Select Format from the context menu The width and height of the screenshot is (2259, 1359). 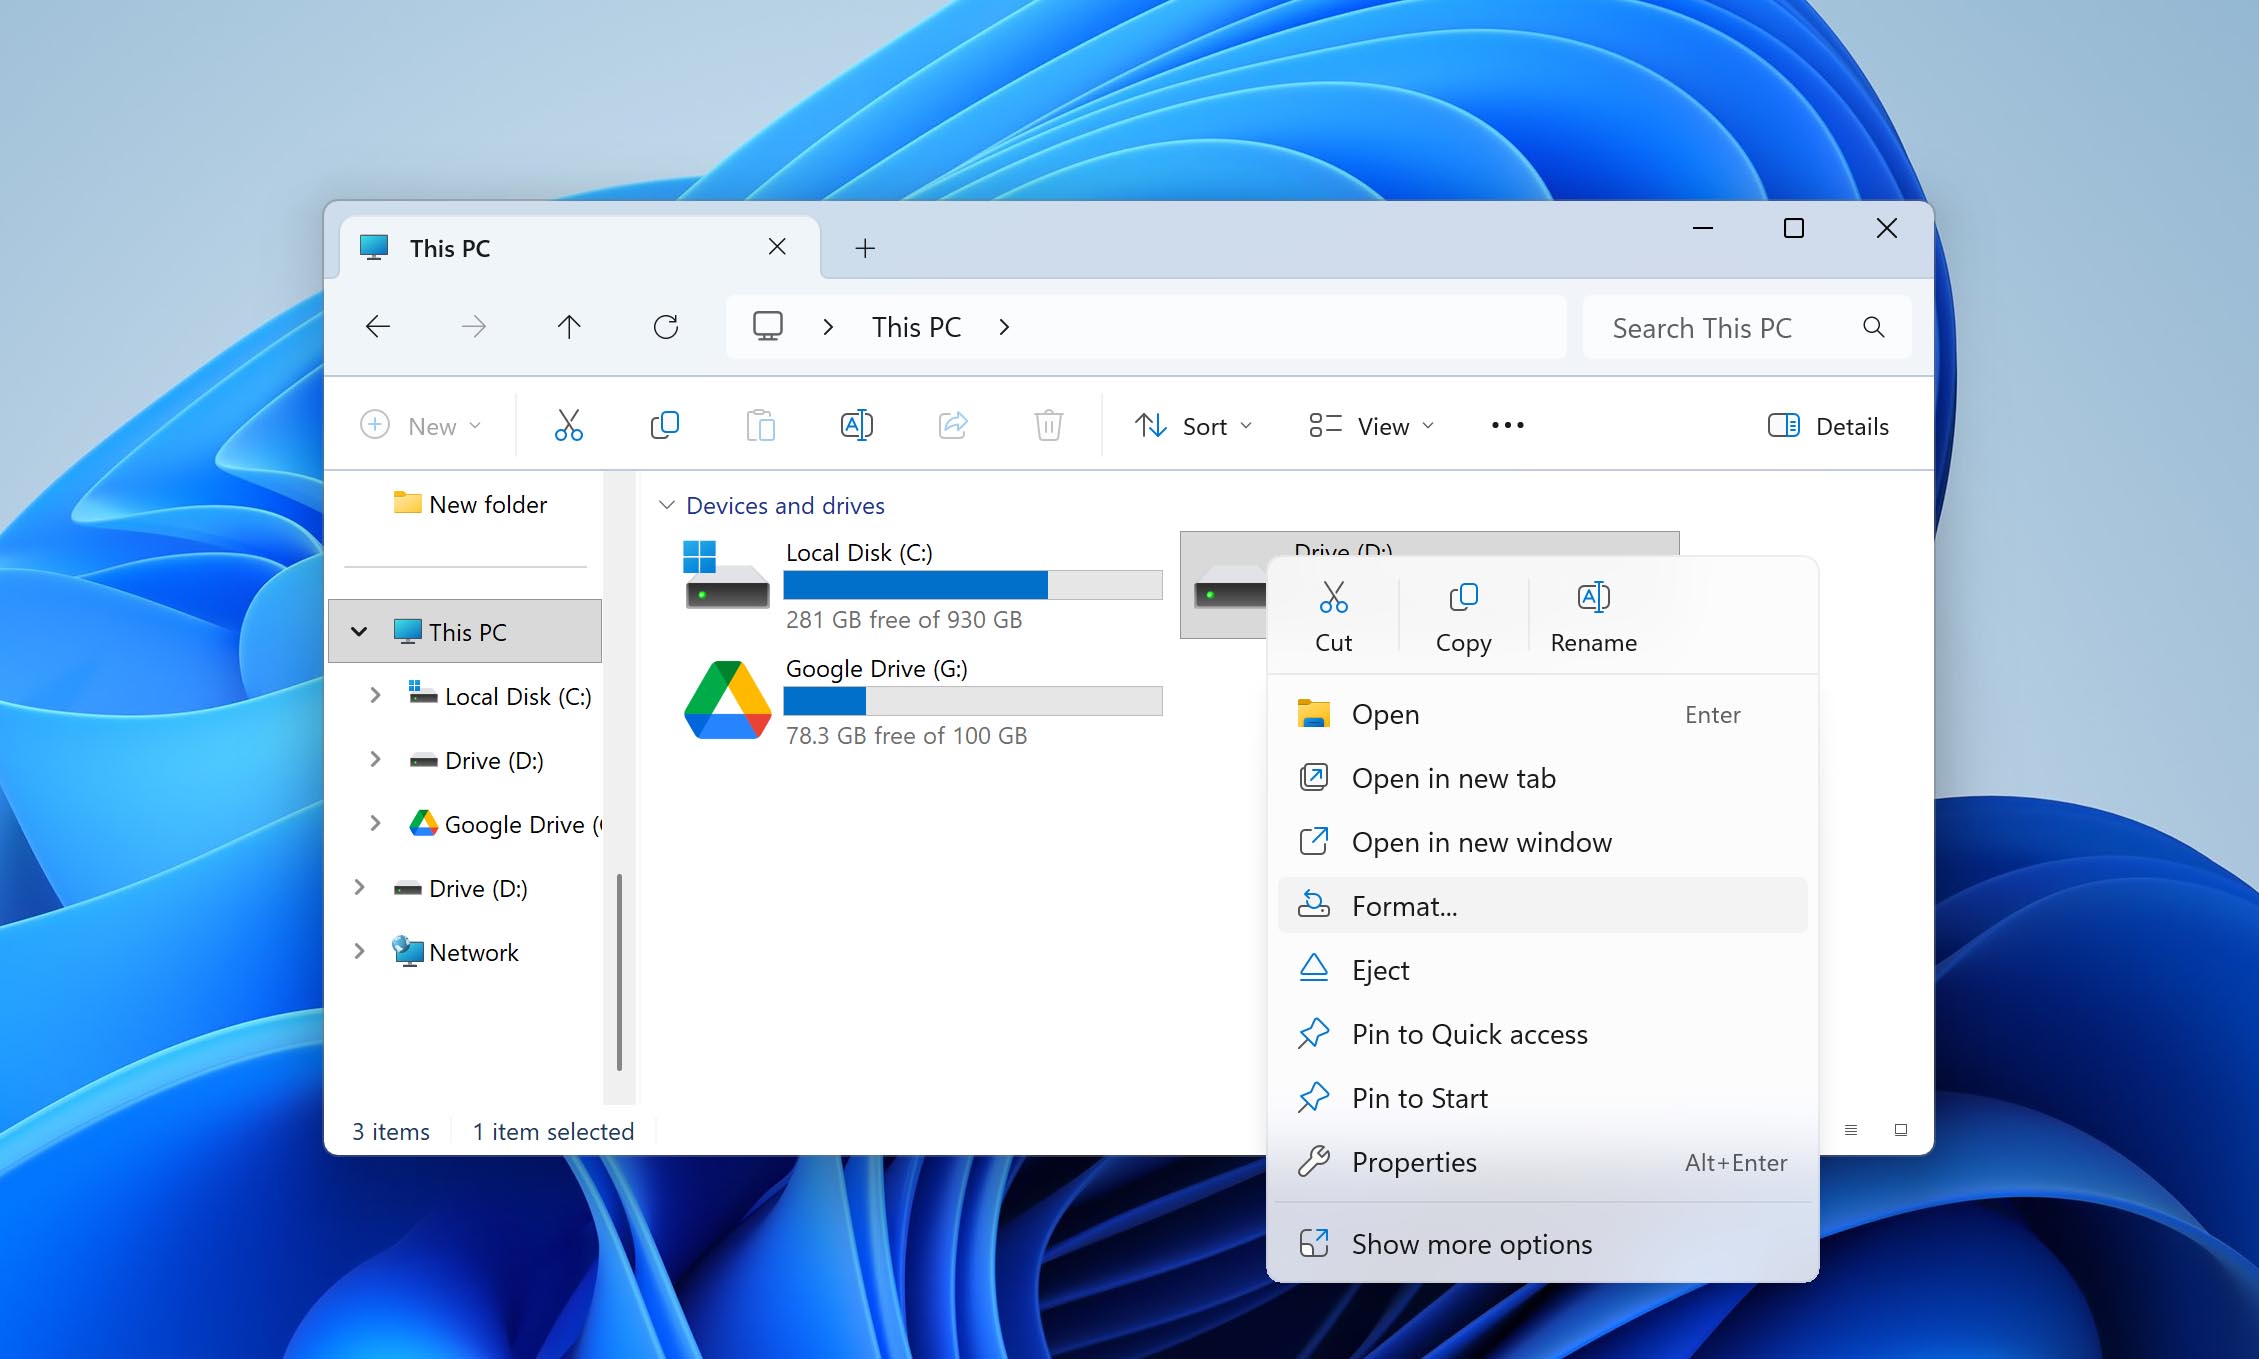point(1404,906)
